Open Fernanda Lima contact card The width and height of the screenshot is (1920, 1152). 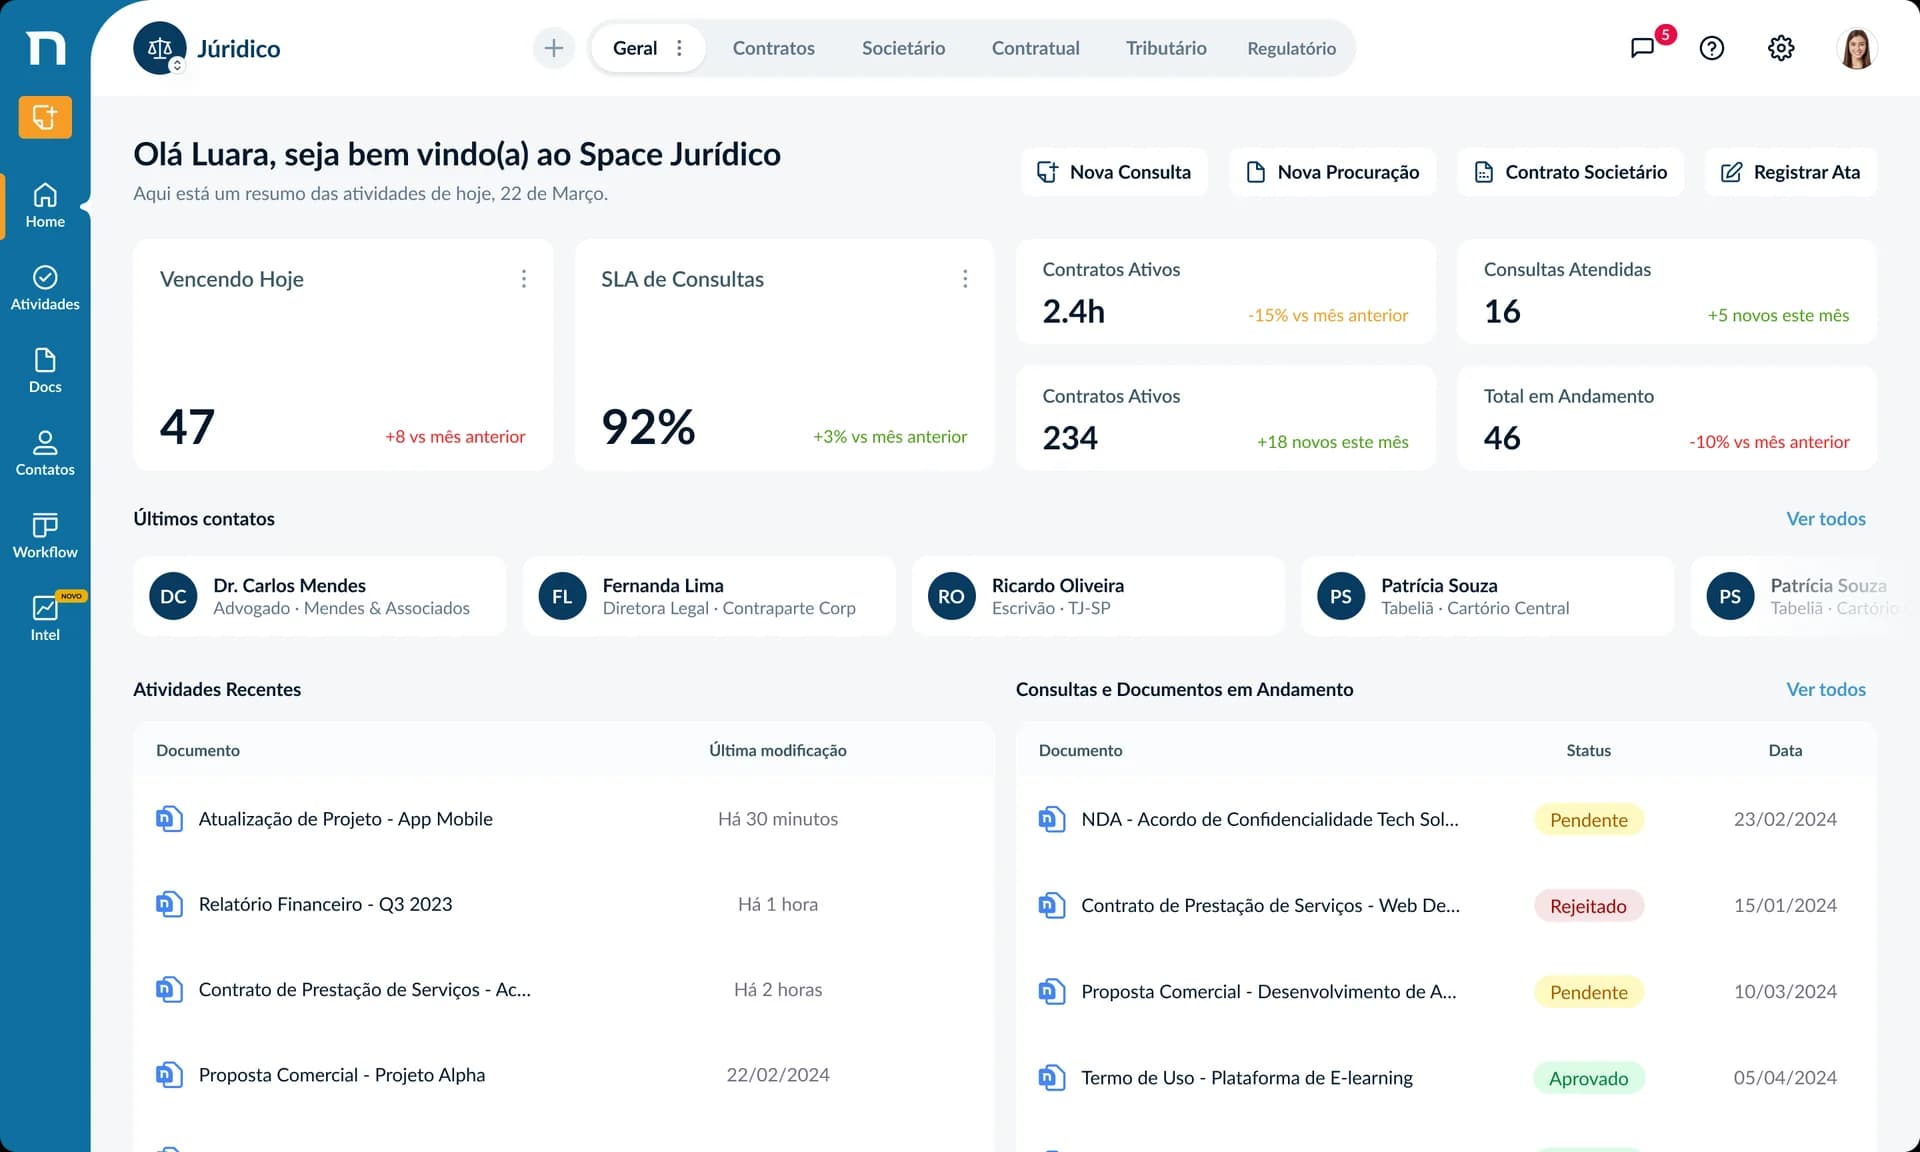pyautogui.click(x=709, y=596)
